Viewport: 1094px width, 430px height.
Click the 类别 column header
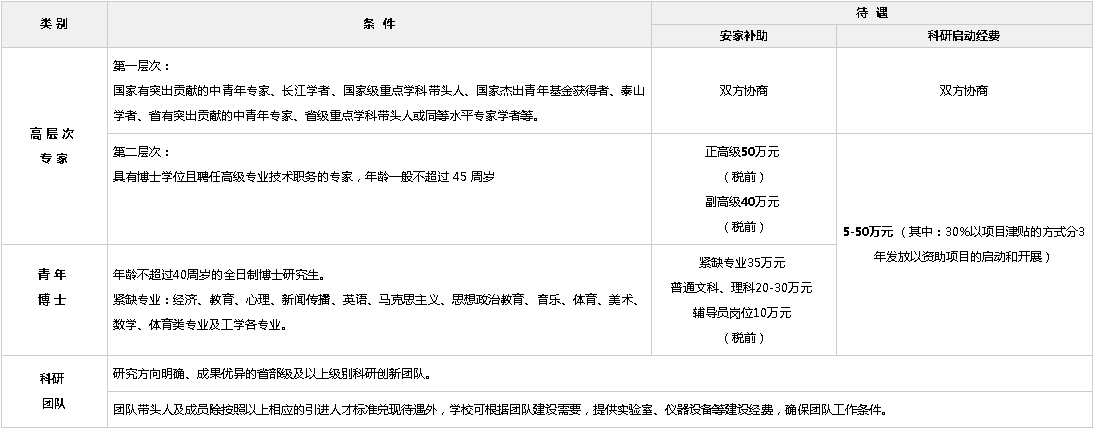click(x=53, y=24)
